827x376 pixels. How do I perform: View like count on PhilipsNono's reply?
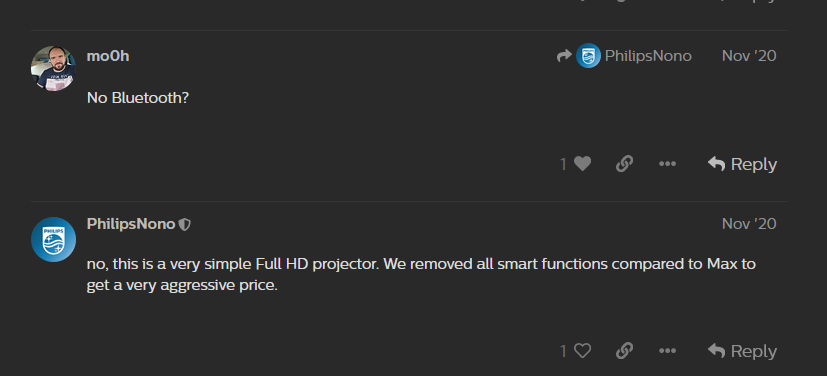coord(563,351)
